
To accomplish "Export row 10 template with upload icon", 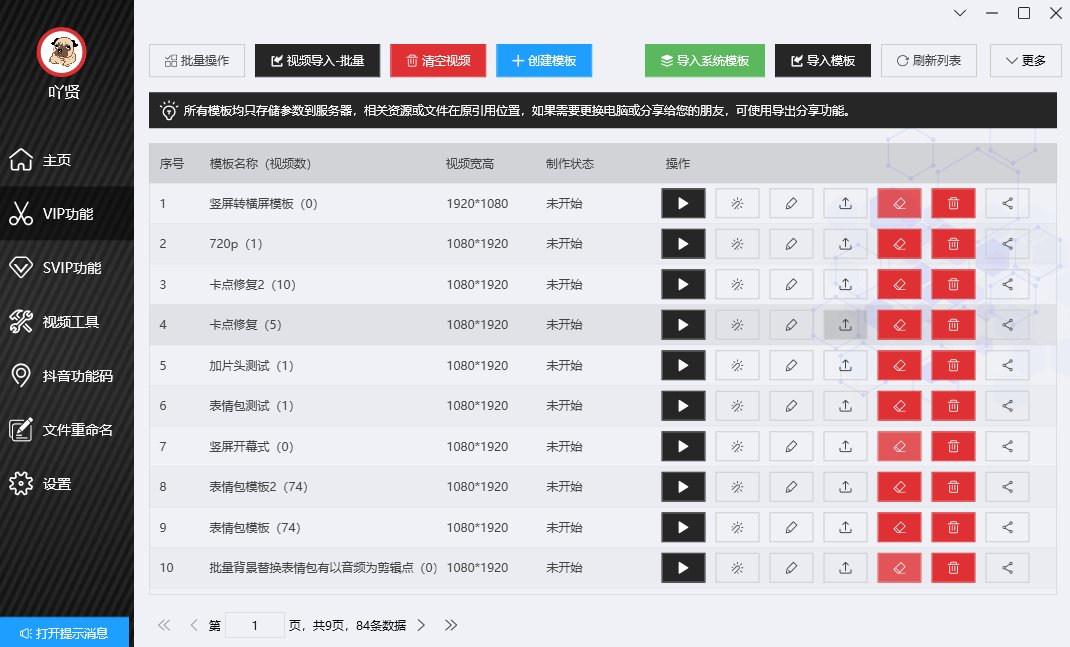I will click(x=845, y=568).
